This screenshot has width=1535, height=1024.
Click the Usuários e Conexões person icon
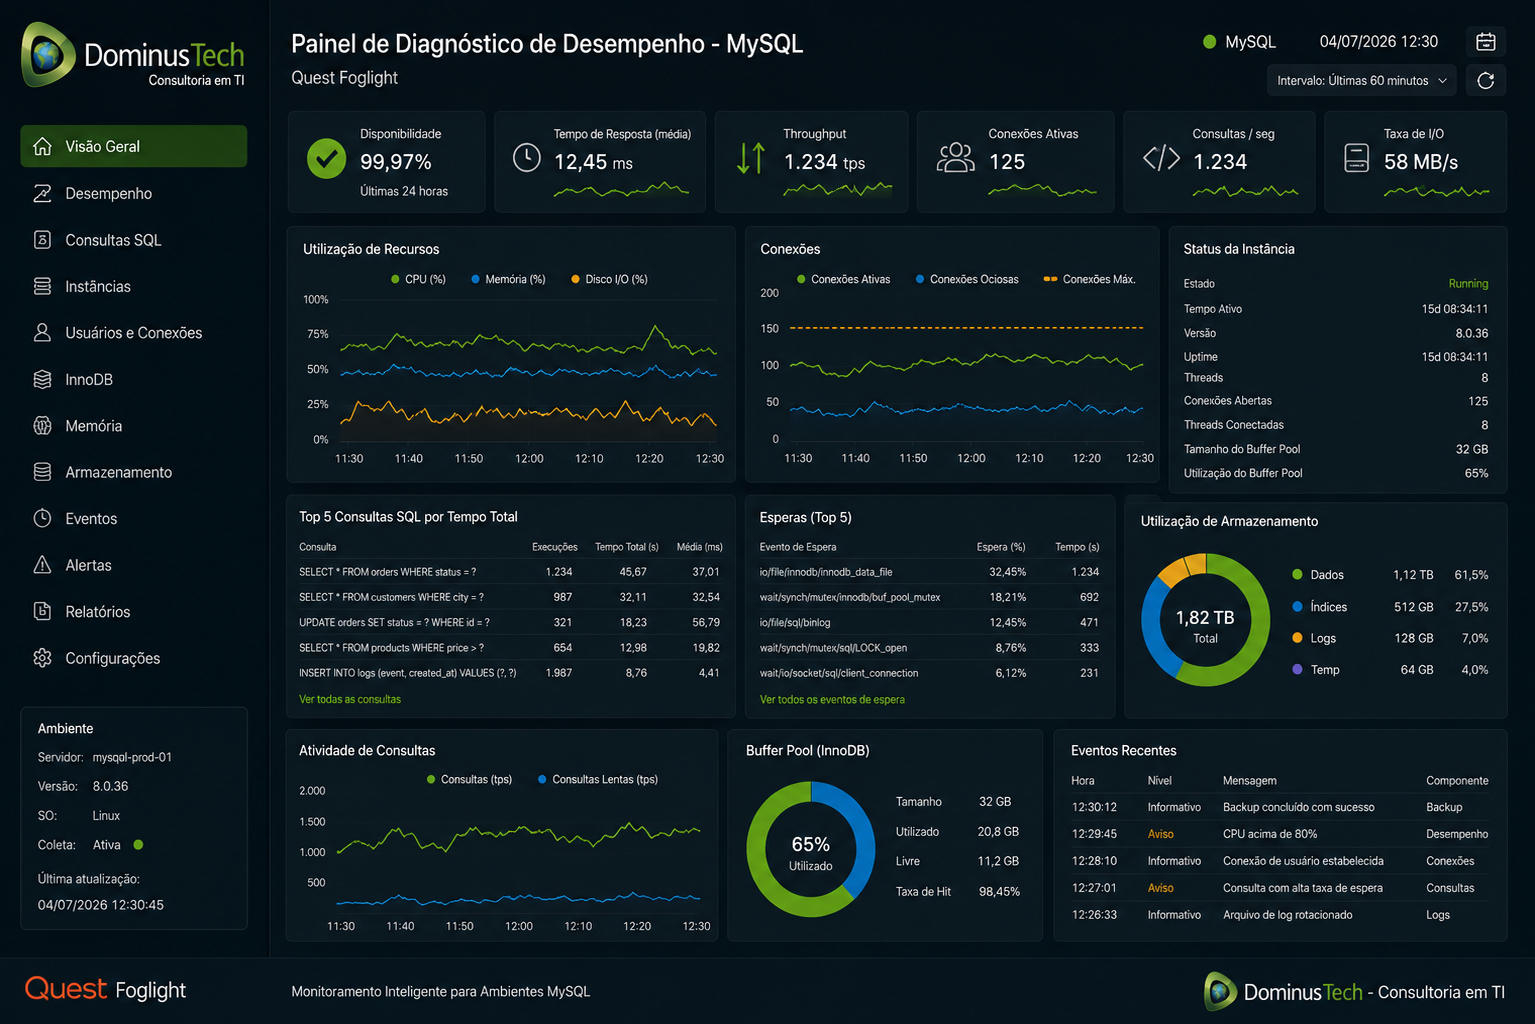click(42, 333)
